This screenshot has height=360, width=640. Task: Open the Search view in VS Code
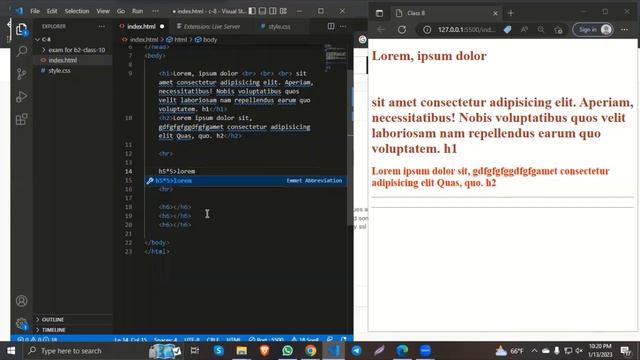pyautogui.click(x=22, y=51)
